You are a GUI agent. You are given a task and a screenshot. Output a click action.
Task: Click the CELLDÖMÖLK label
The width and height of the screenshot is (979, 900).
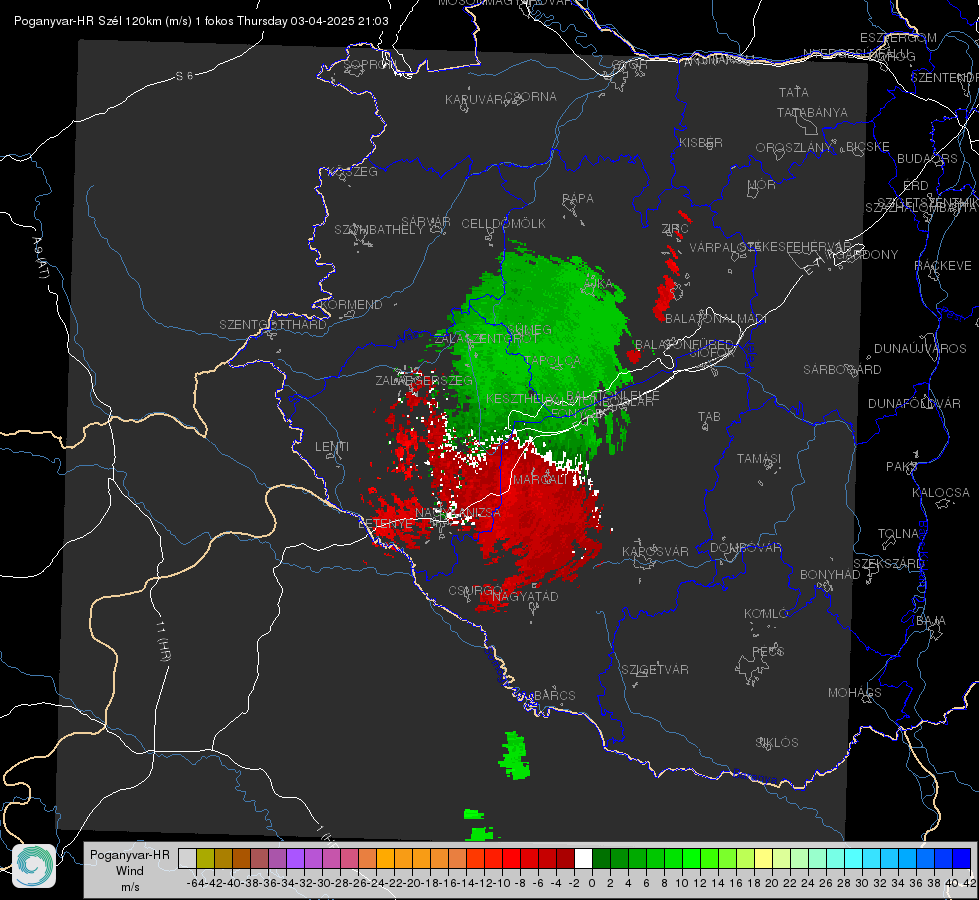click(504, 224)
